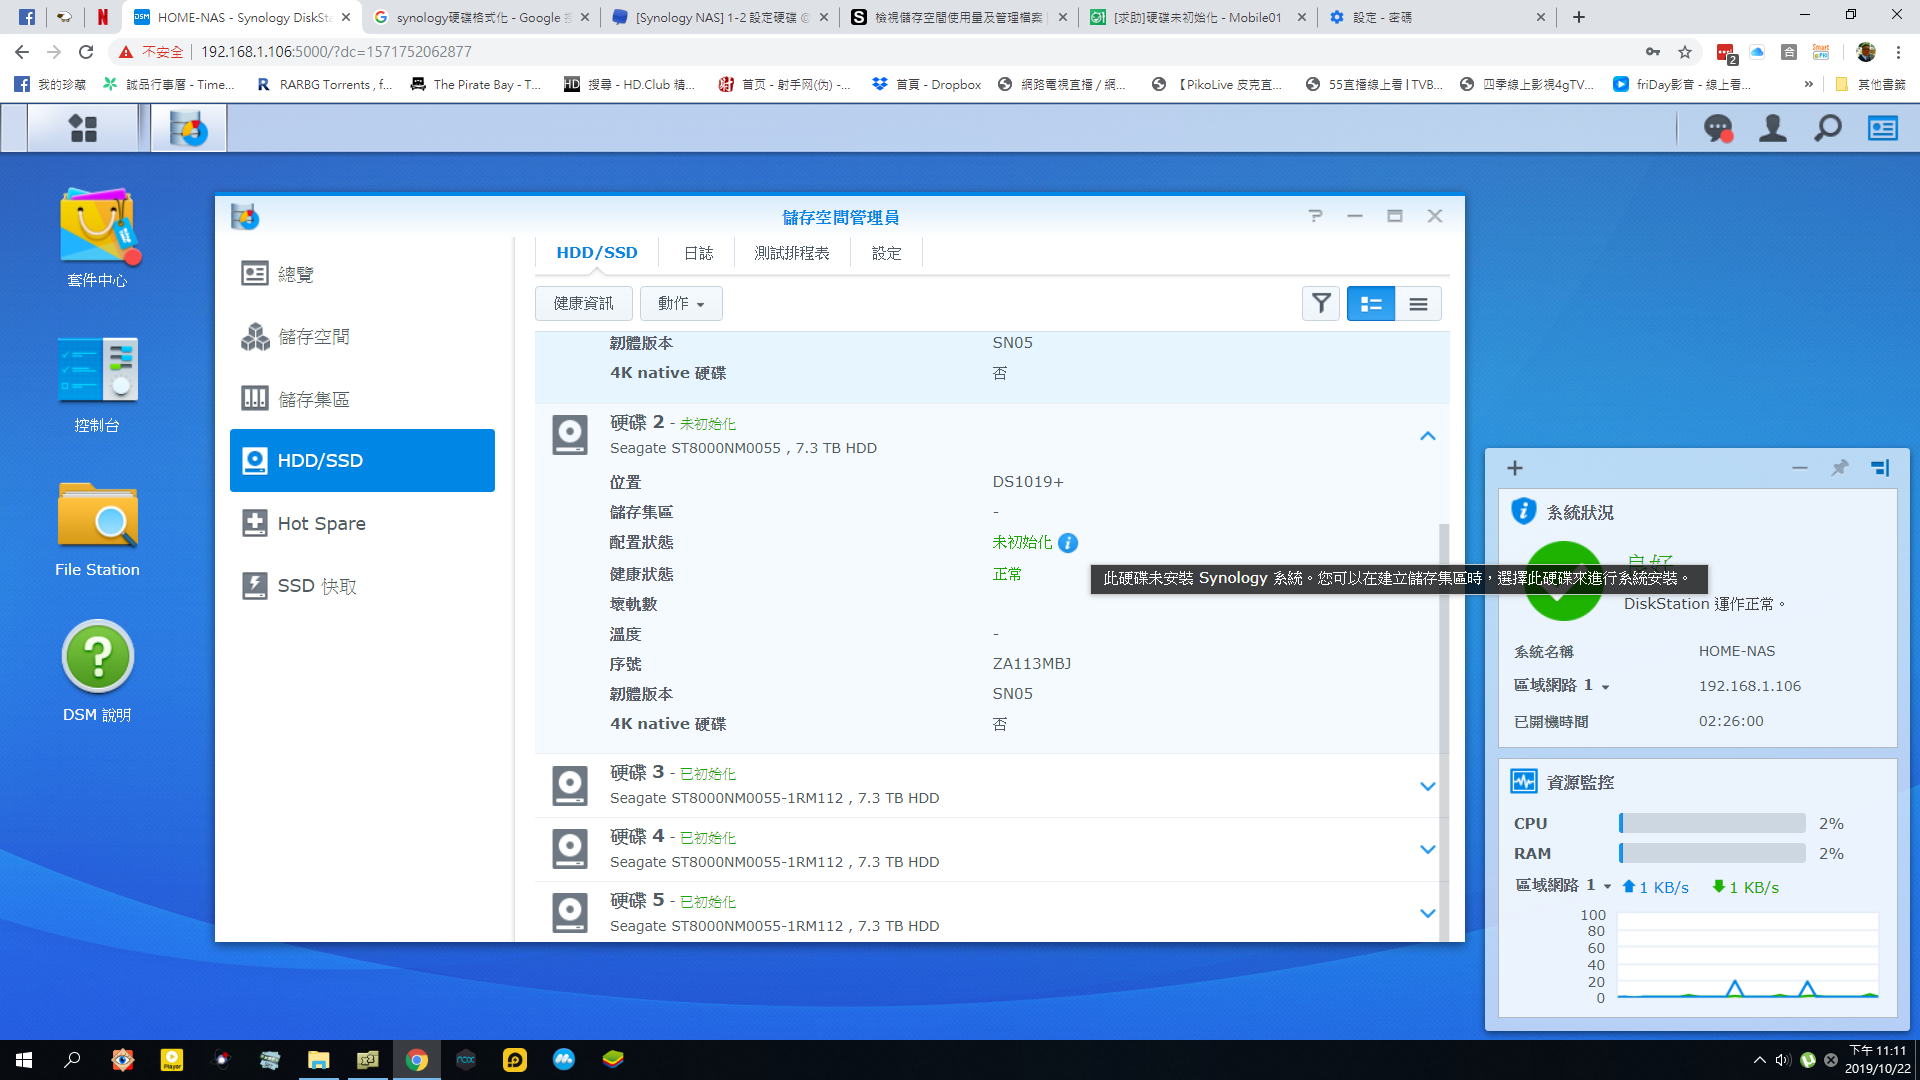Click the plus icon to add widget
Image resolution: width=1920 pixels, height=1080 pixels.
1515,468
